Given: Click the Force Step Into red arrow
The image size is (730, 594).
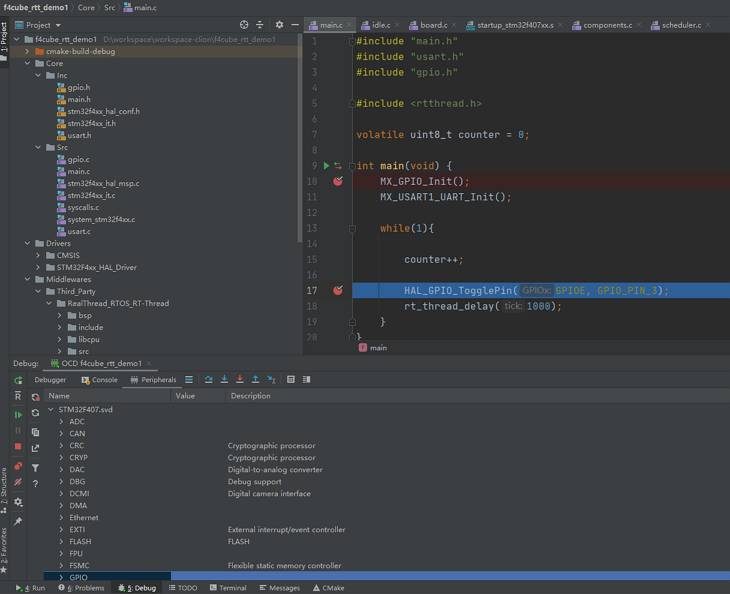Looking at the screenshot, I should [x=240, y=380].
